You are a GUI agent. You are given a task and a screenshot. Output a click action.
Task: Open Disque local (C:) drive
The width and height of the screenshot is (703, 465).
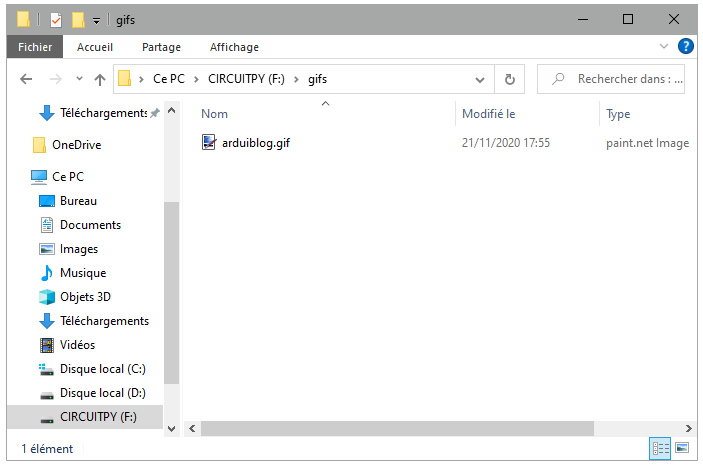point(103,369)
